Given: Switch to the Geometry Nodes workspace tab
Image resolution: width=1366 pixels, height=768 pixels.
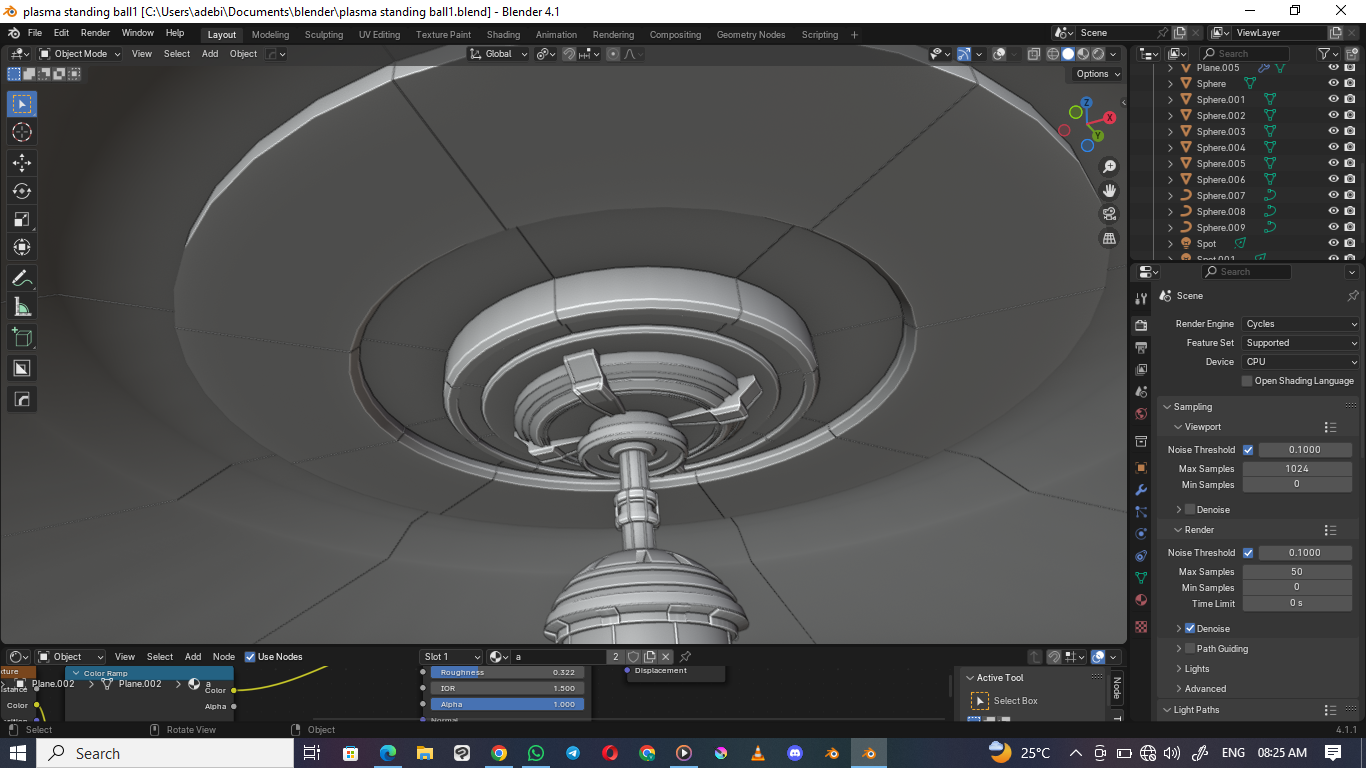Looking at the screenshot, I should pos(751,34).
